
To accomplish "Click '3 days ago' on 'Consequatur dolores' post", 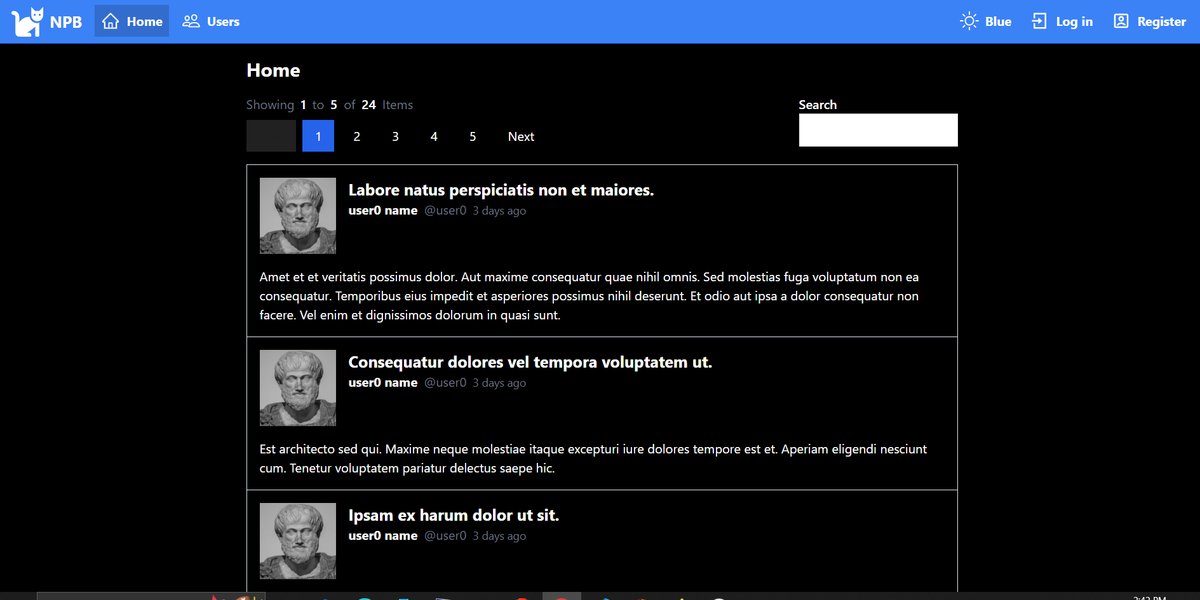I will [499, 383].
